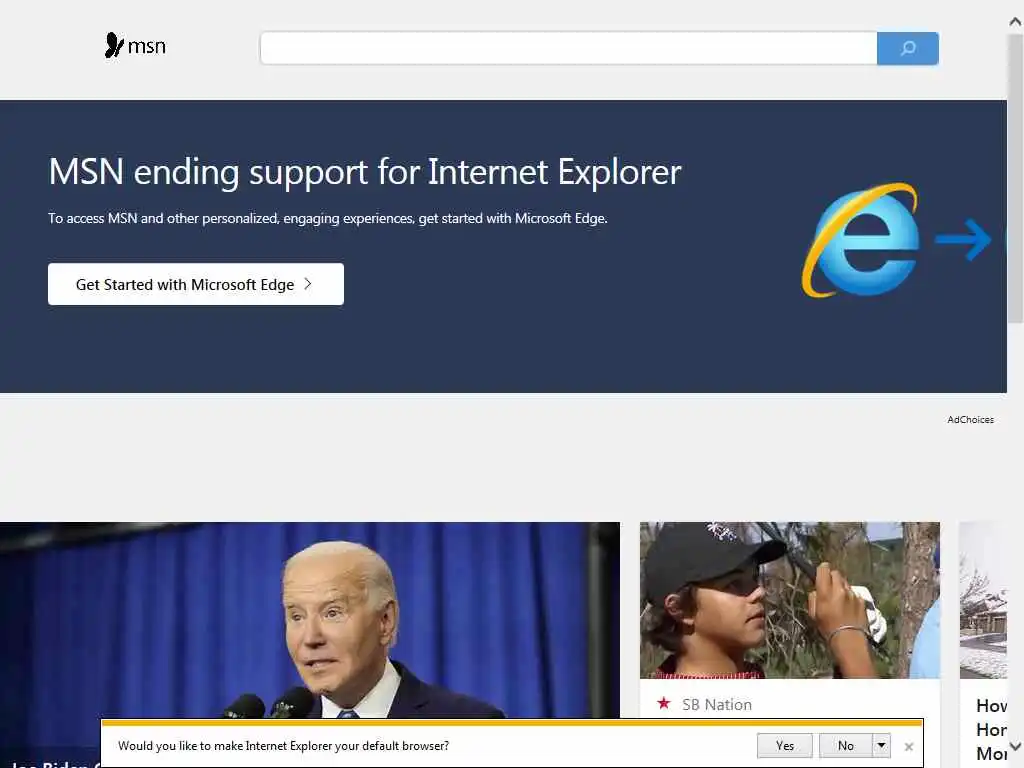Click the vertical scrollbar thumb
Image resolution: width=1024 pixels, height=768 pixels.
[1016, 178]
